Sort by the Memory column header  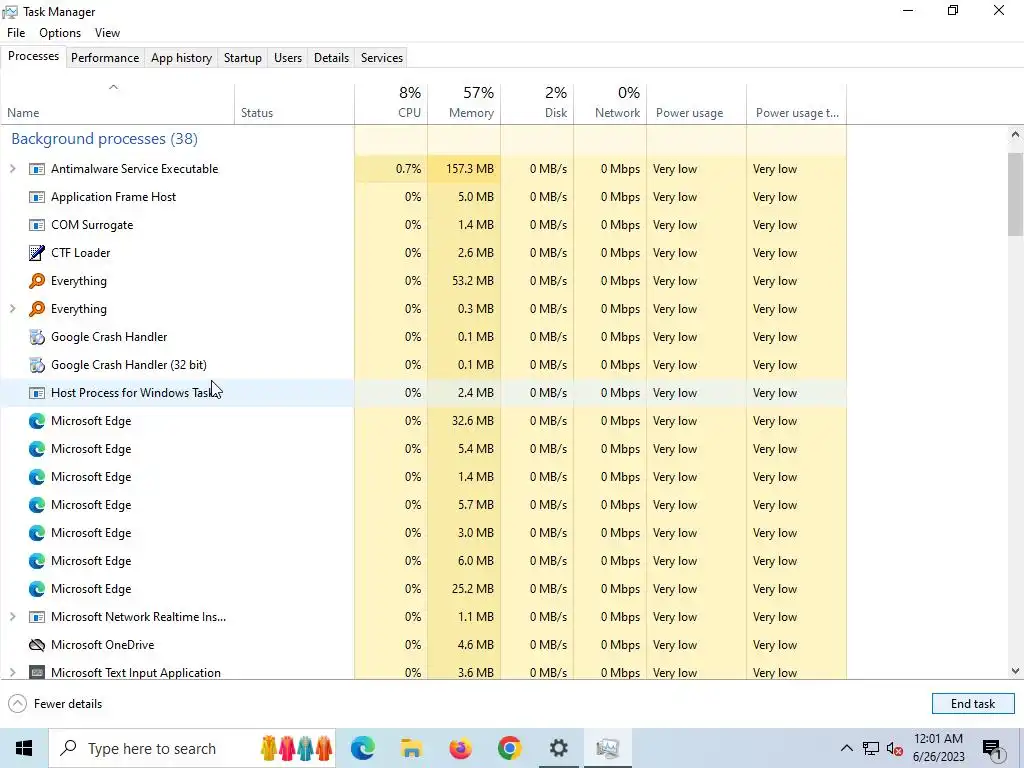pos(464,104)
